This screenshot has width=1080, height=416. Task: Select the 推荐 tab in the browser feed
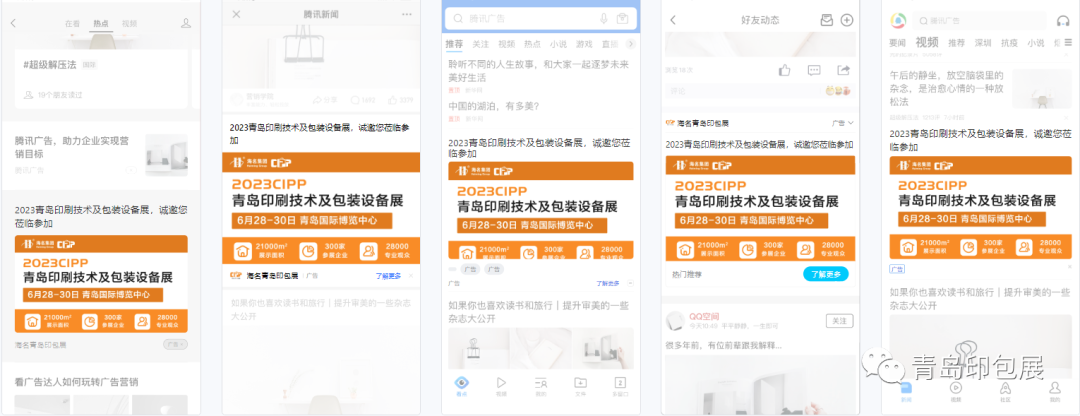(454, 44)
